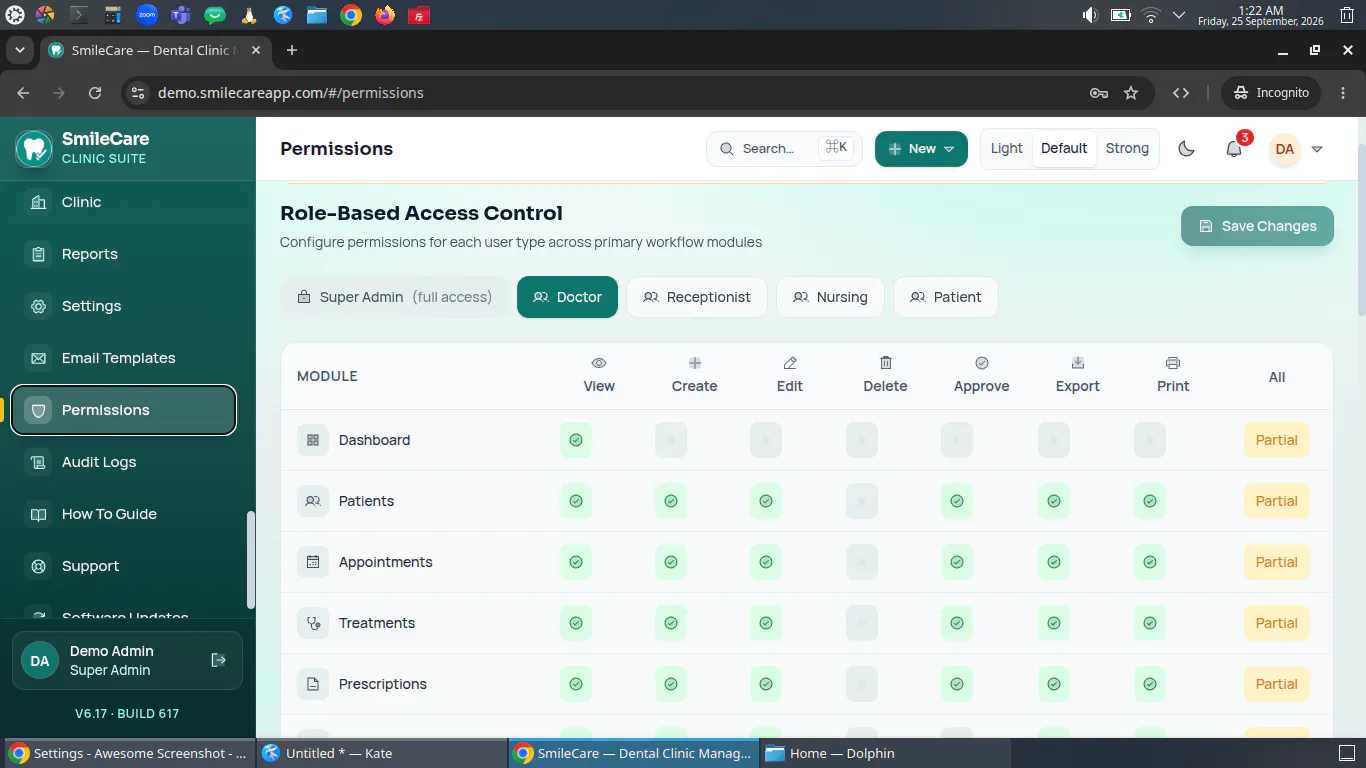The height and width of the screenshot is (768, 1366).
Task: Toggle Edit permission for Treatments
Action: coord(766,623)
